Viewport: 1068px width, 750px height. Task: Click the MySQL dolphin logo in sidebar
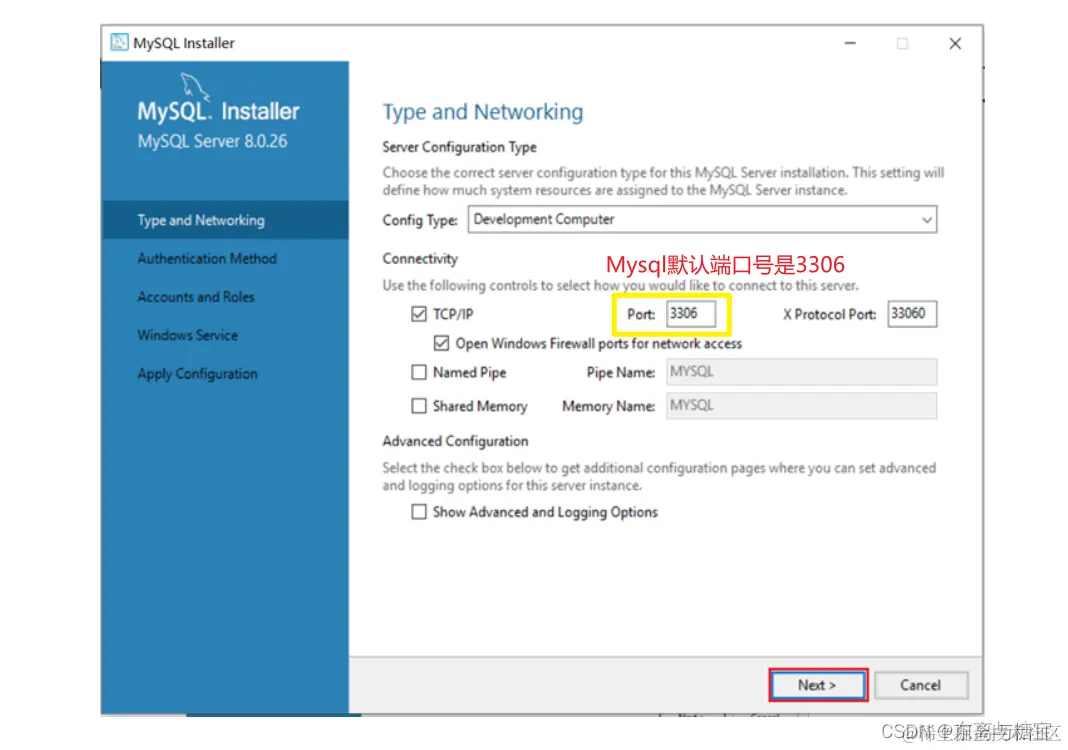193,87
